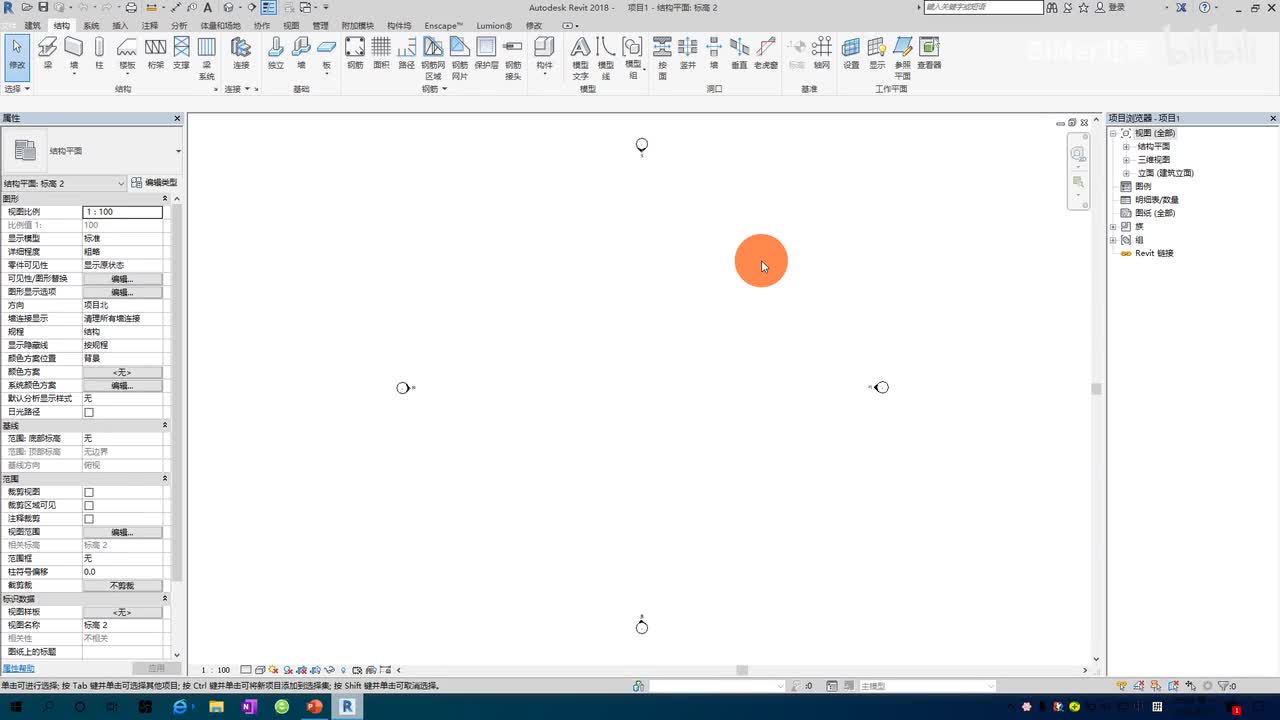Screen dimensions: 1280x720
Task: Expand the 族 node in project browser
Action: [x=1114, y=227]
